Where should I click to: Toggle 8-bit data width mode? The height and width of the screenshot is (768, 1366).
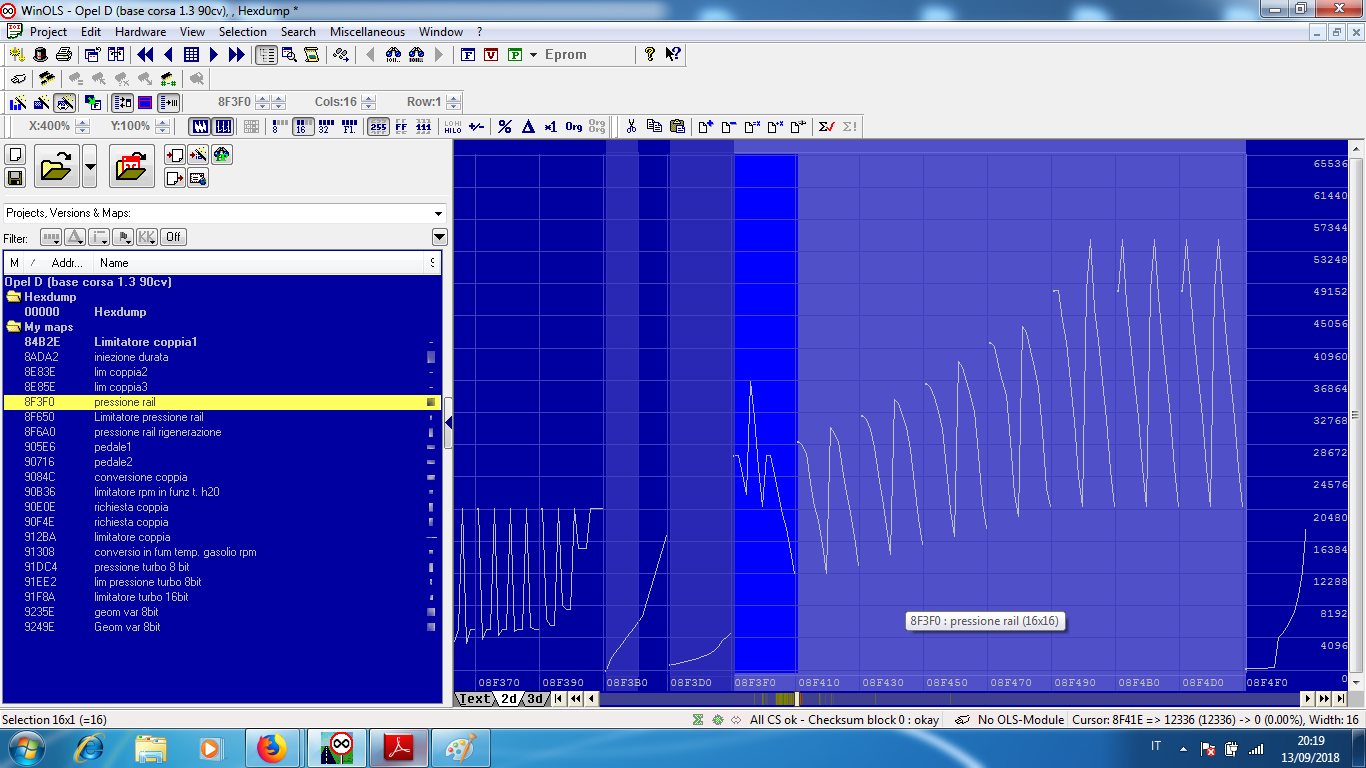(279, 127)
